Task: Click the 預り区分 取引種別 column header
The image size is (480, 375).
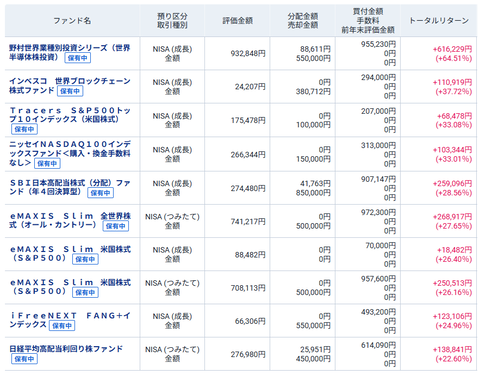Action: pos(172,21)
